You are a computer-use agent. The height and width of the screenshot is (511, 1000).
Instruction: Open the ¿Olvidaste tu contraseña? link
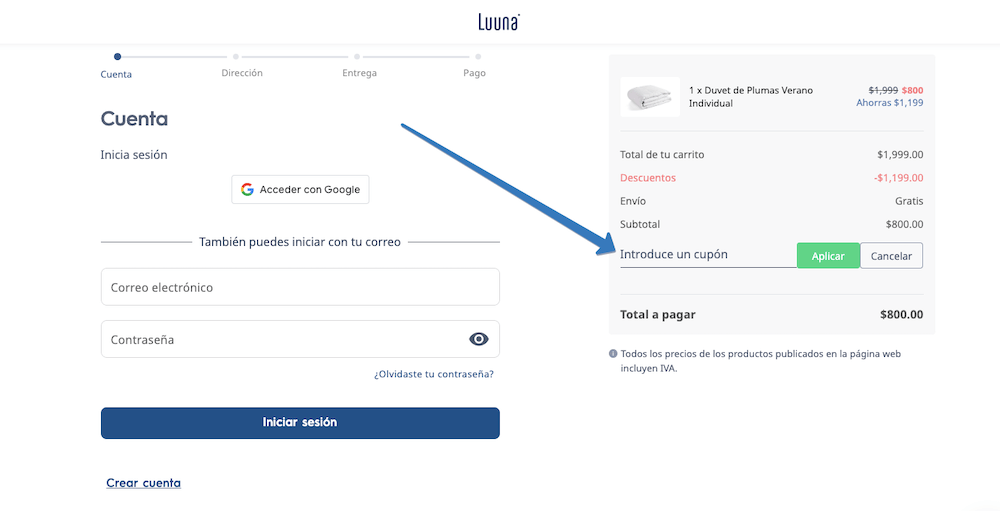point(434,374)
